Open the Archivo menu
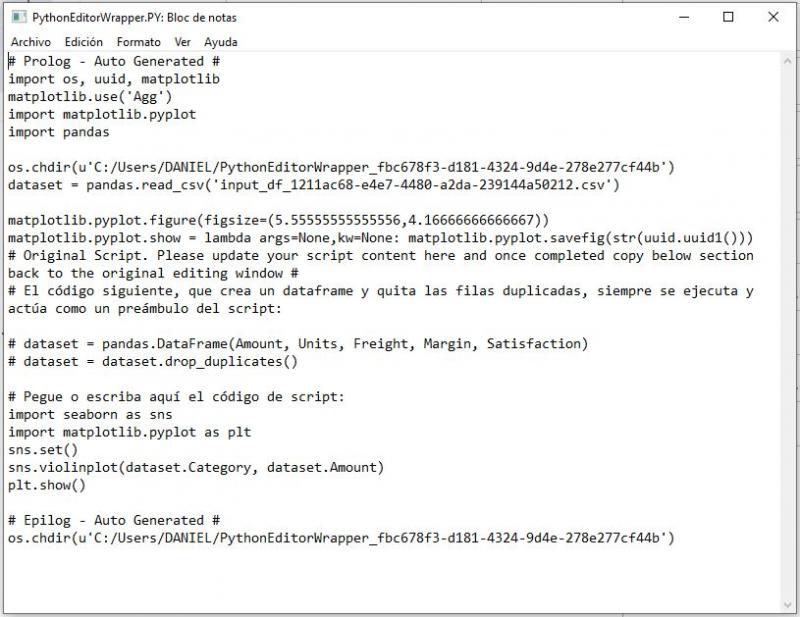This screenshot has width=800, height=617. point(30,42)
